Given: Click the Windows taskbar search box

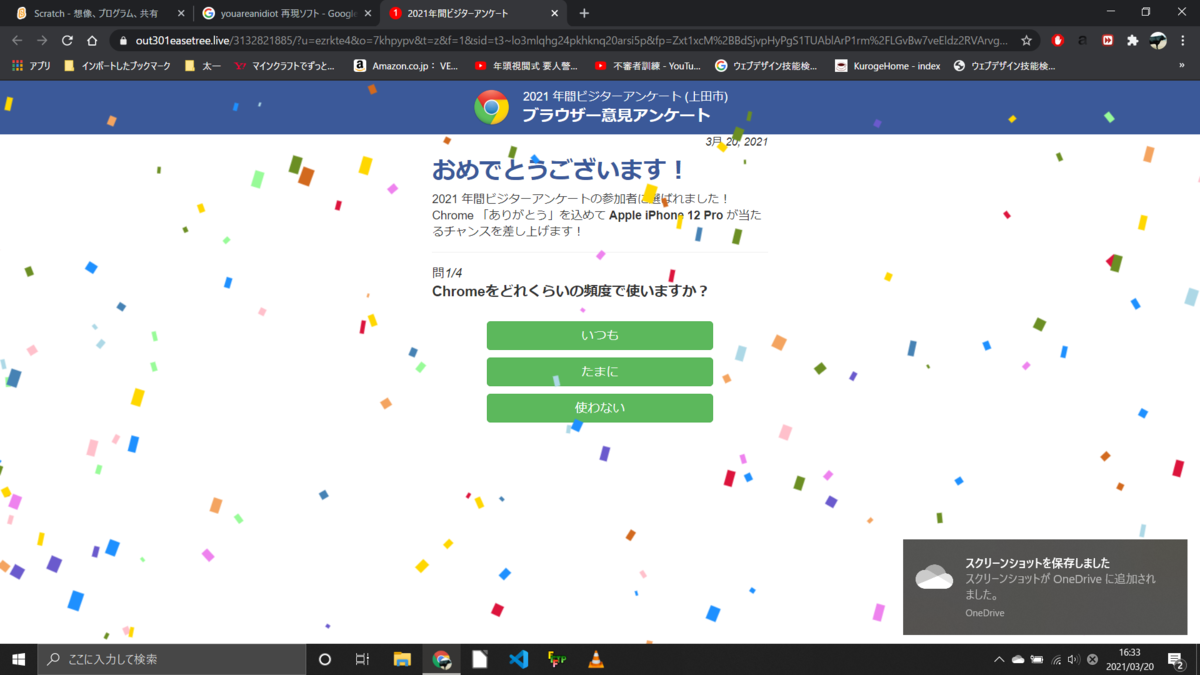Looking at the screenshot, I should tap(172, 659).
